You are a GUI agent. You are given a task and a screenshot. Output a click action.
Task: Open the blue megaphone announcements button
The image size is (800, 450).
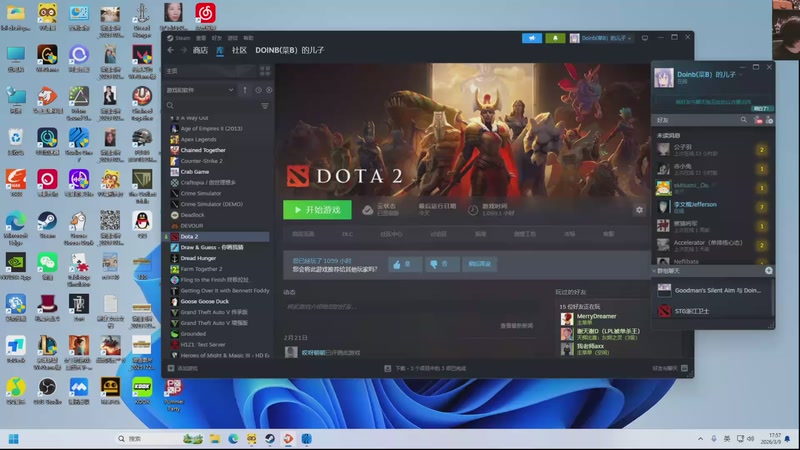point(532,38)
